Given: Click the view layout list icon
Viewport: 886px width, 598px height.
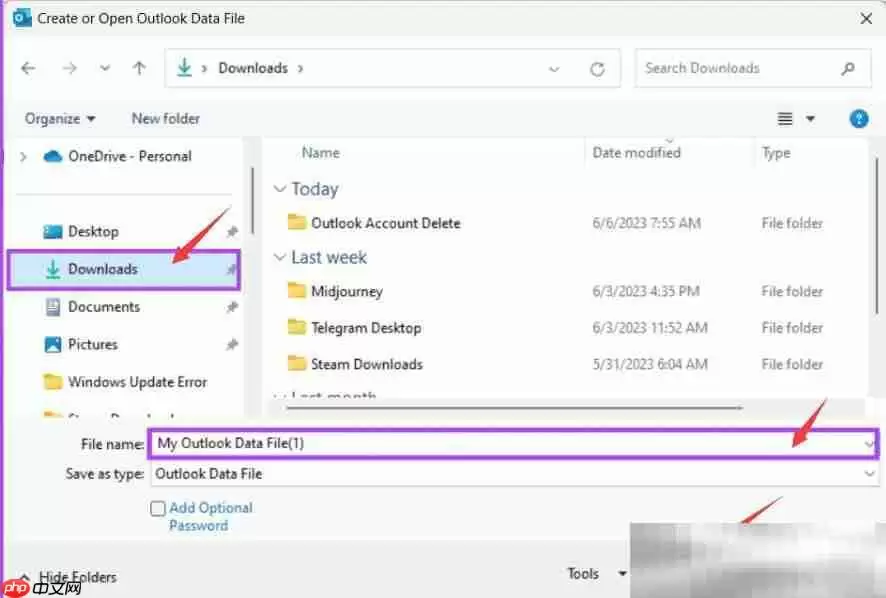Looking at the screenshot, I should point(786,118).
